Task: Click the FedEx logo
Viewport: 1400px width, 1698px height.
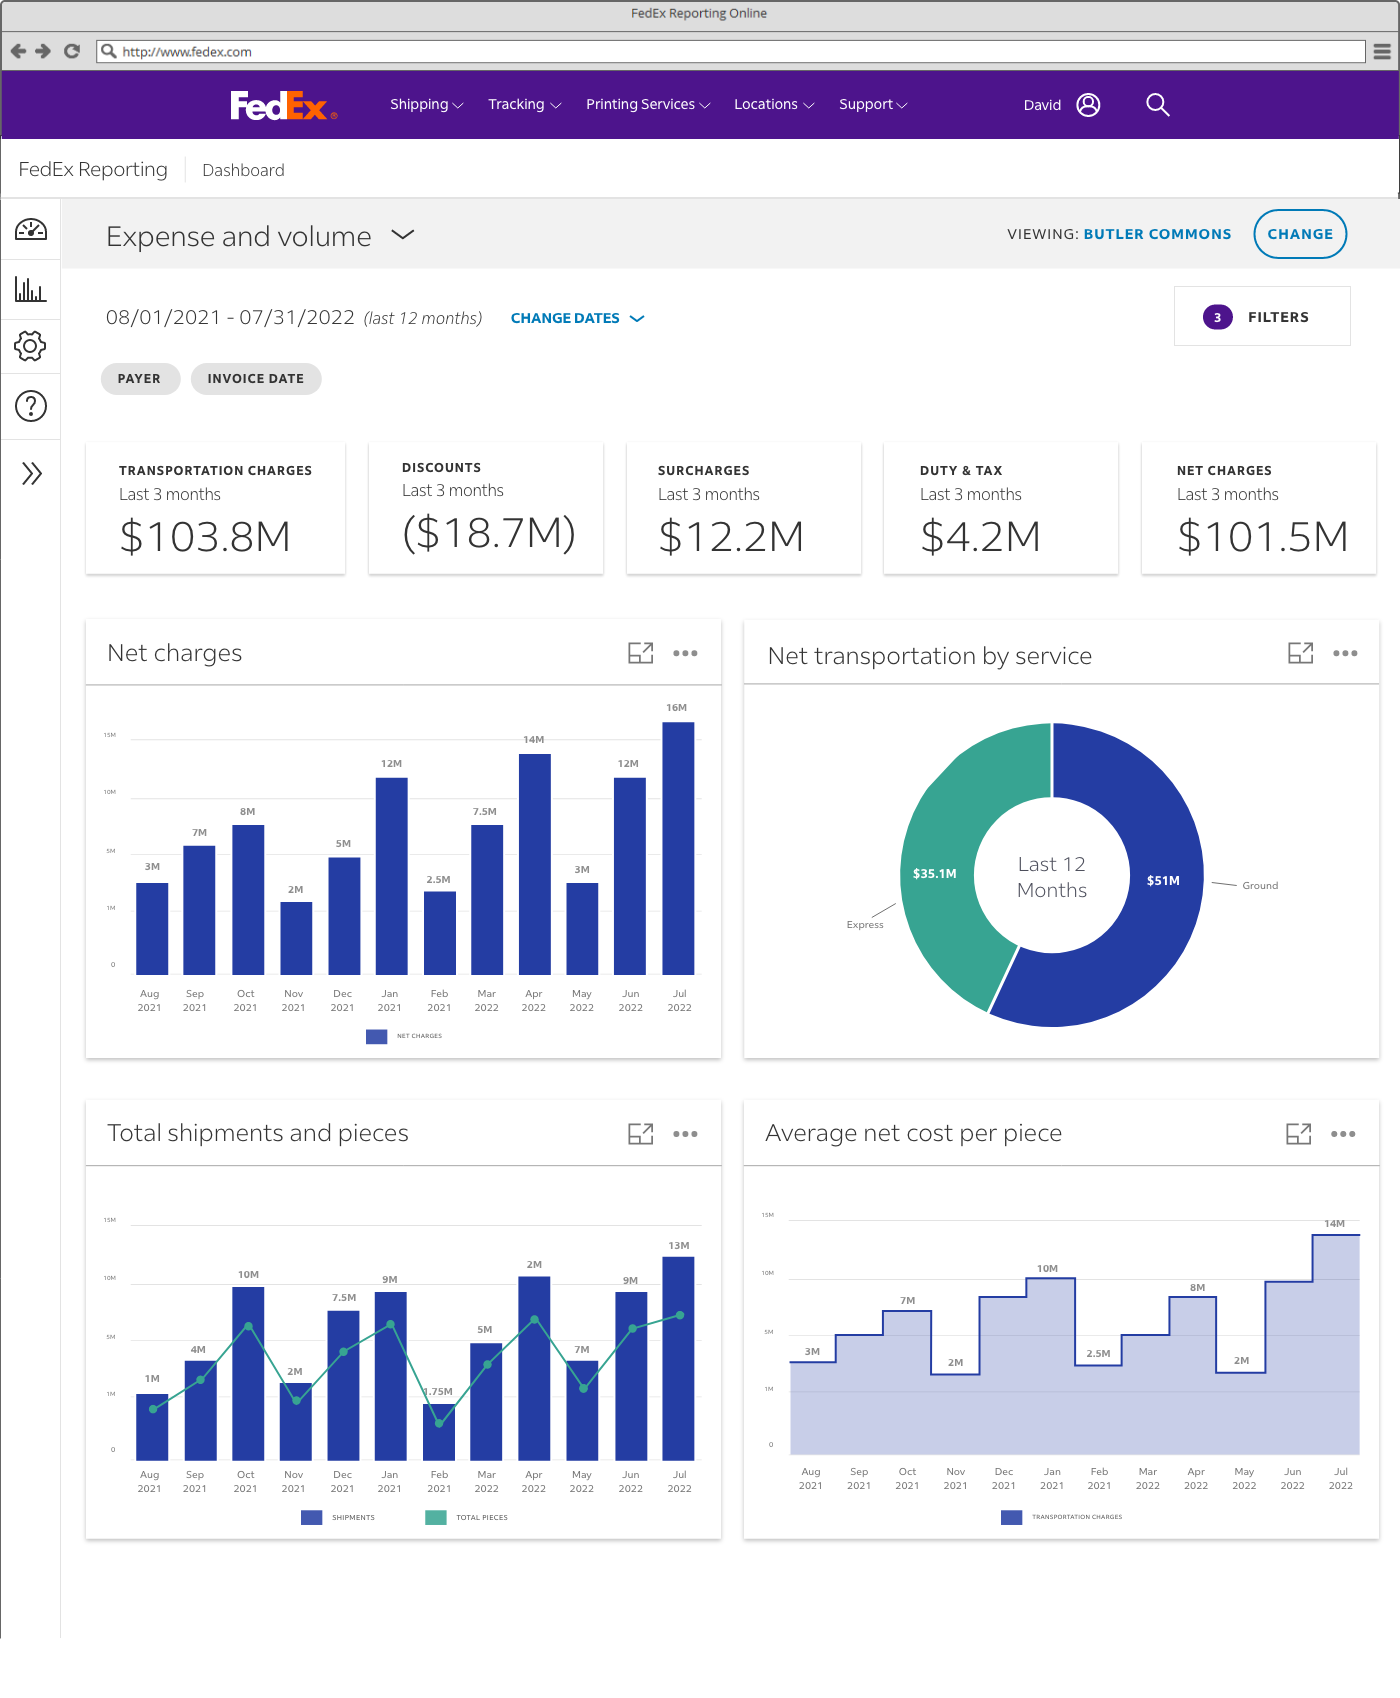Action: 284,105
